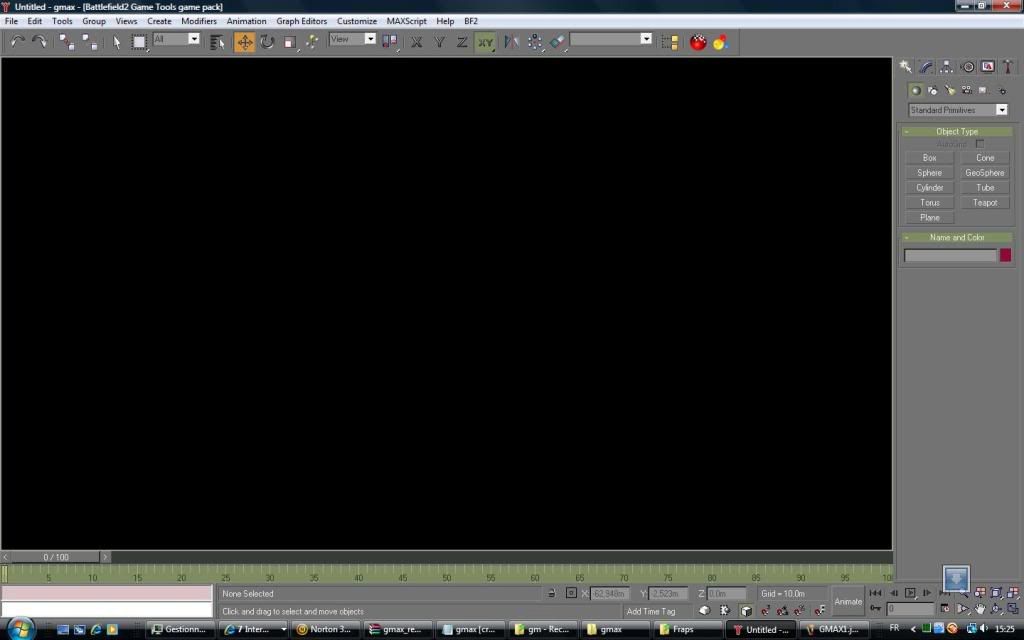The width and height of the screenshot is (1024, 640).
Task: Restrict to XY plane toggle
Action: click(x=485, y=41)
